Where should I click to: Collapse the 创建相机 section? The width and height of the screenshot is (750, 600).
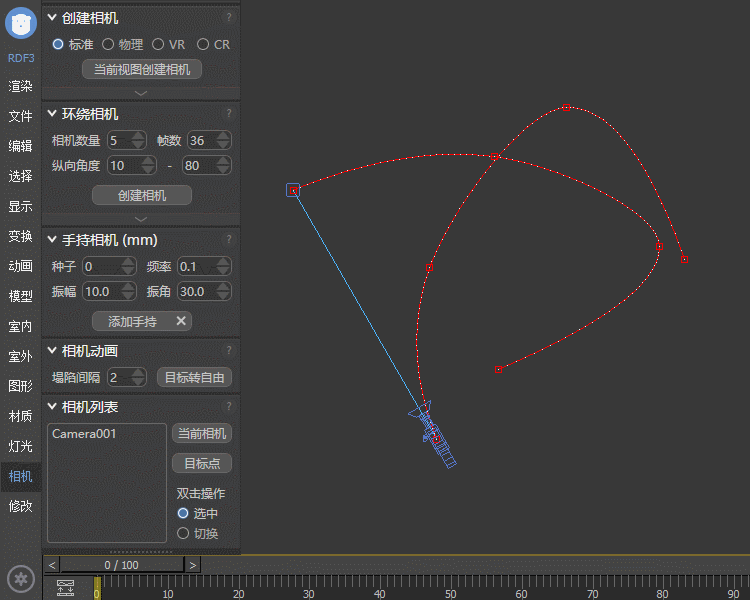[52, 18]
